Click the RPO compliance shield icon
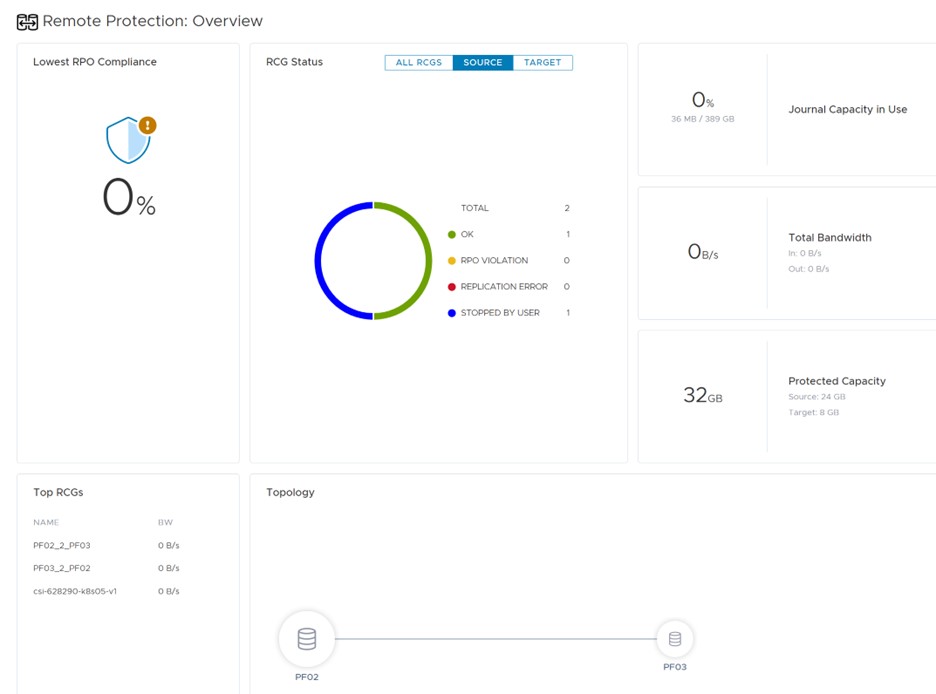 click(x=127, y=142)
